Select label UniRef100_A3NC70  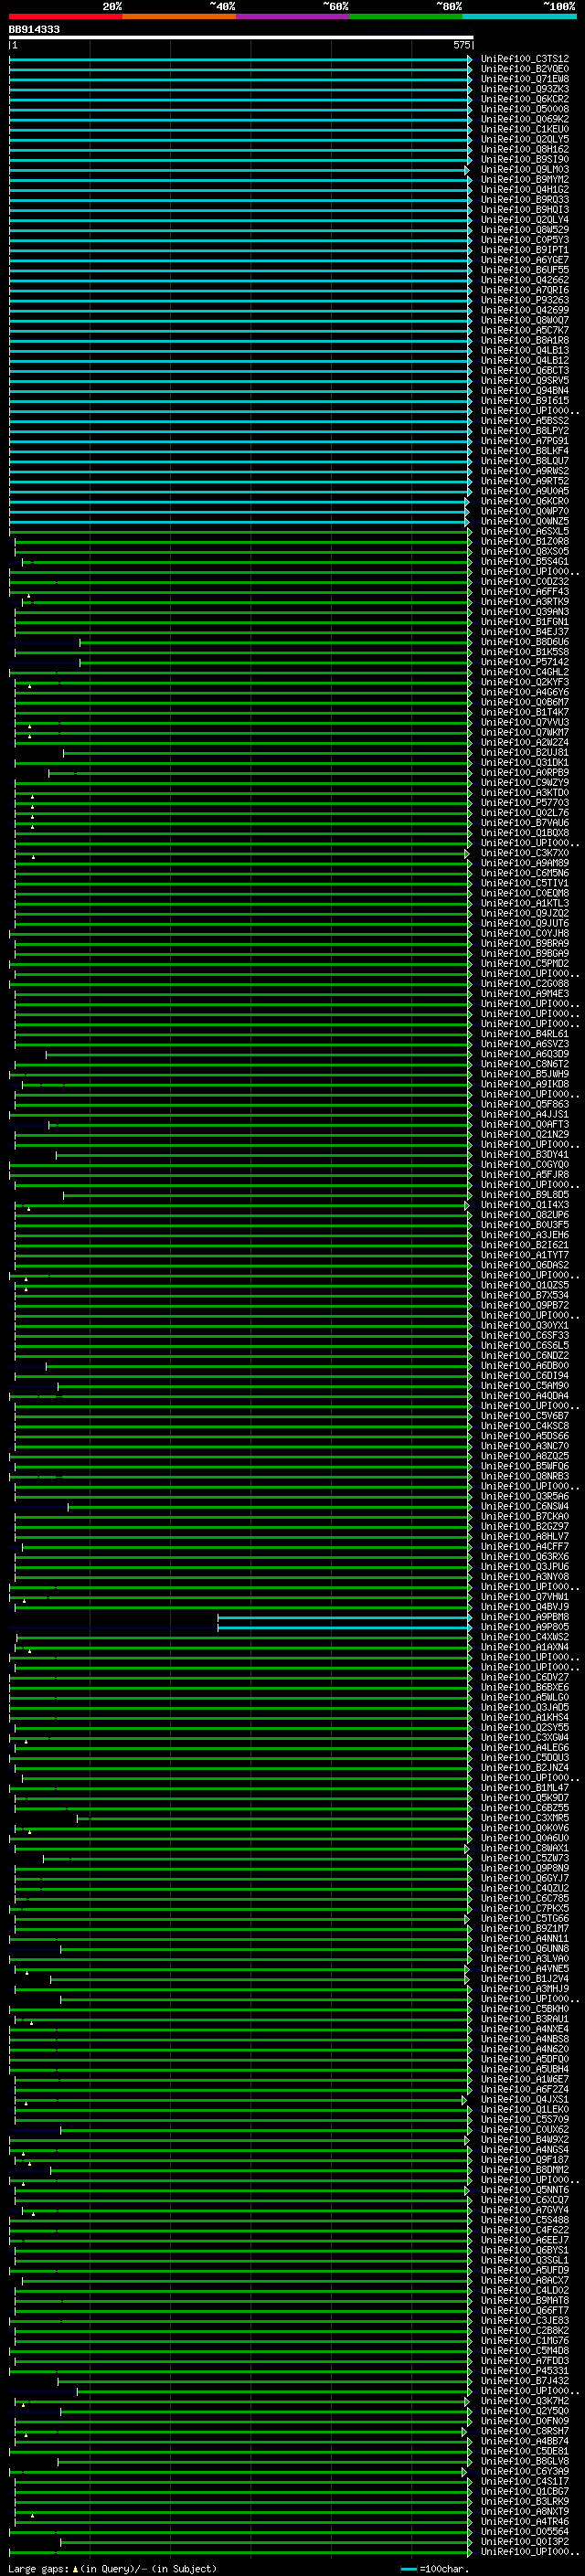pos(525,1446)
